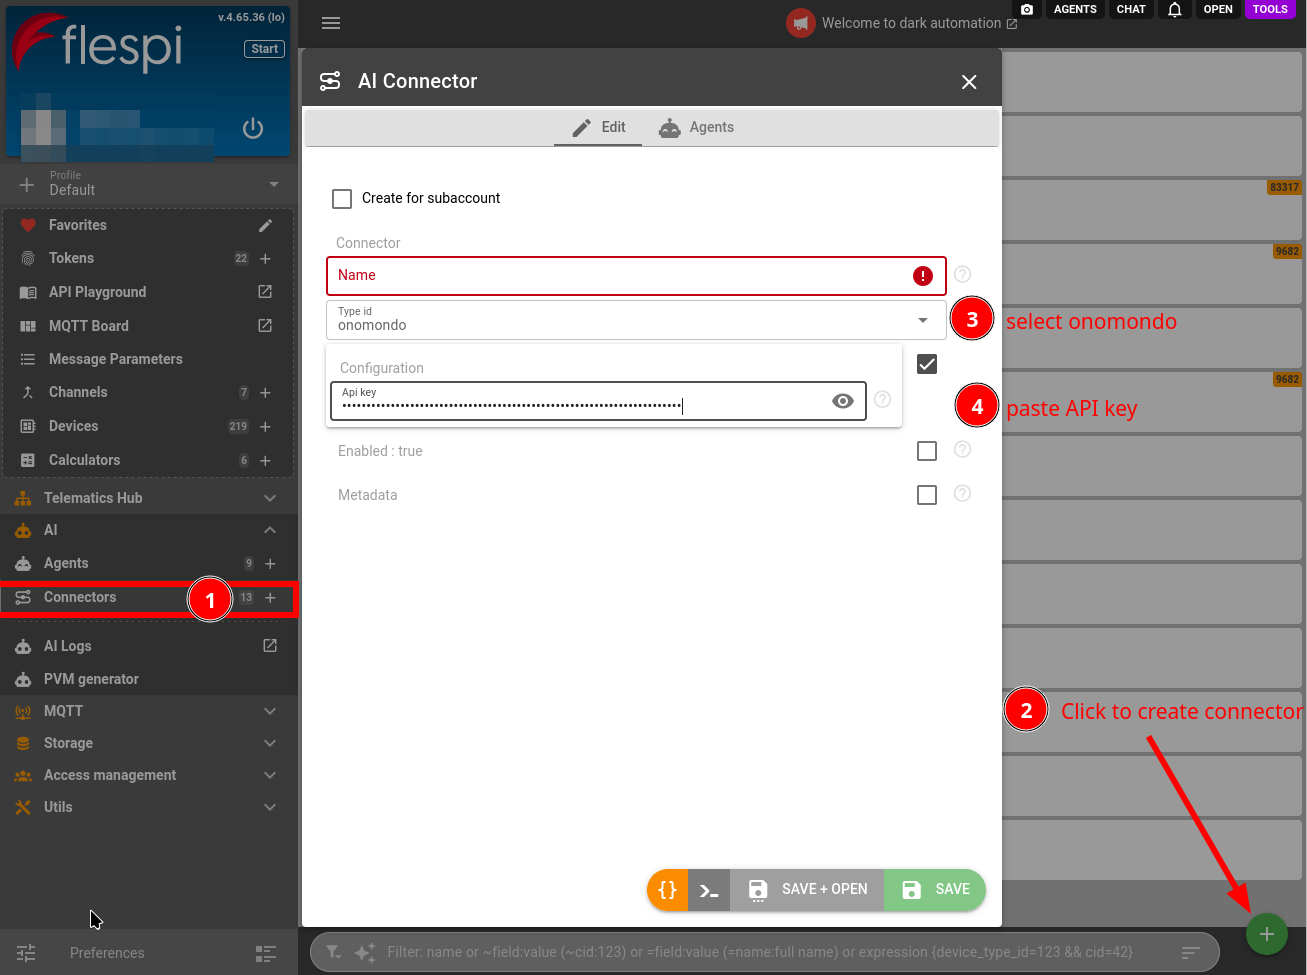
Task: Click the JSON curly braces button
Action: coord(667,890)
